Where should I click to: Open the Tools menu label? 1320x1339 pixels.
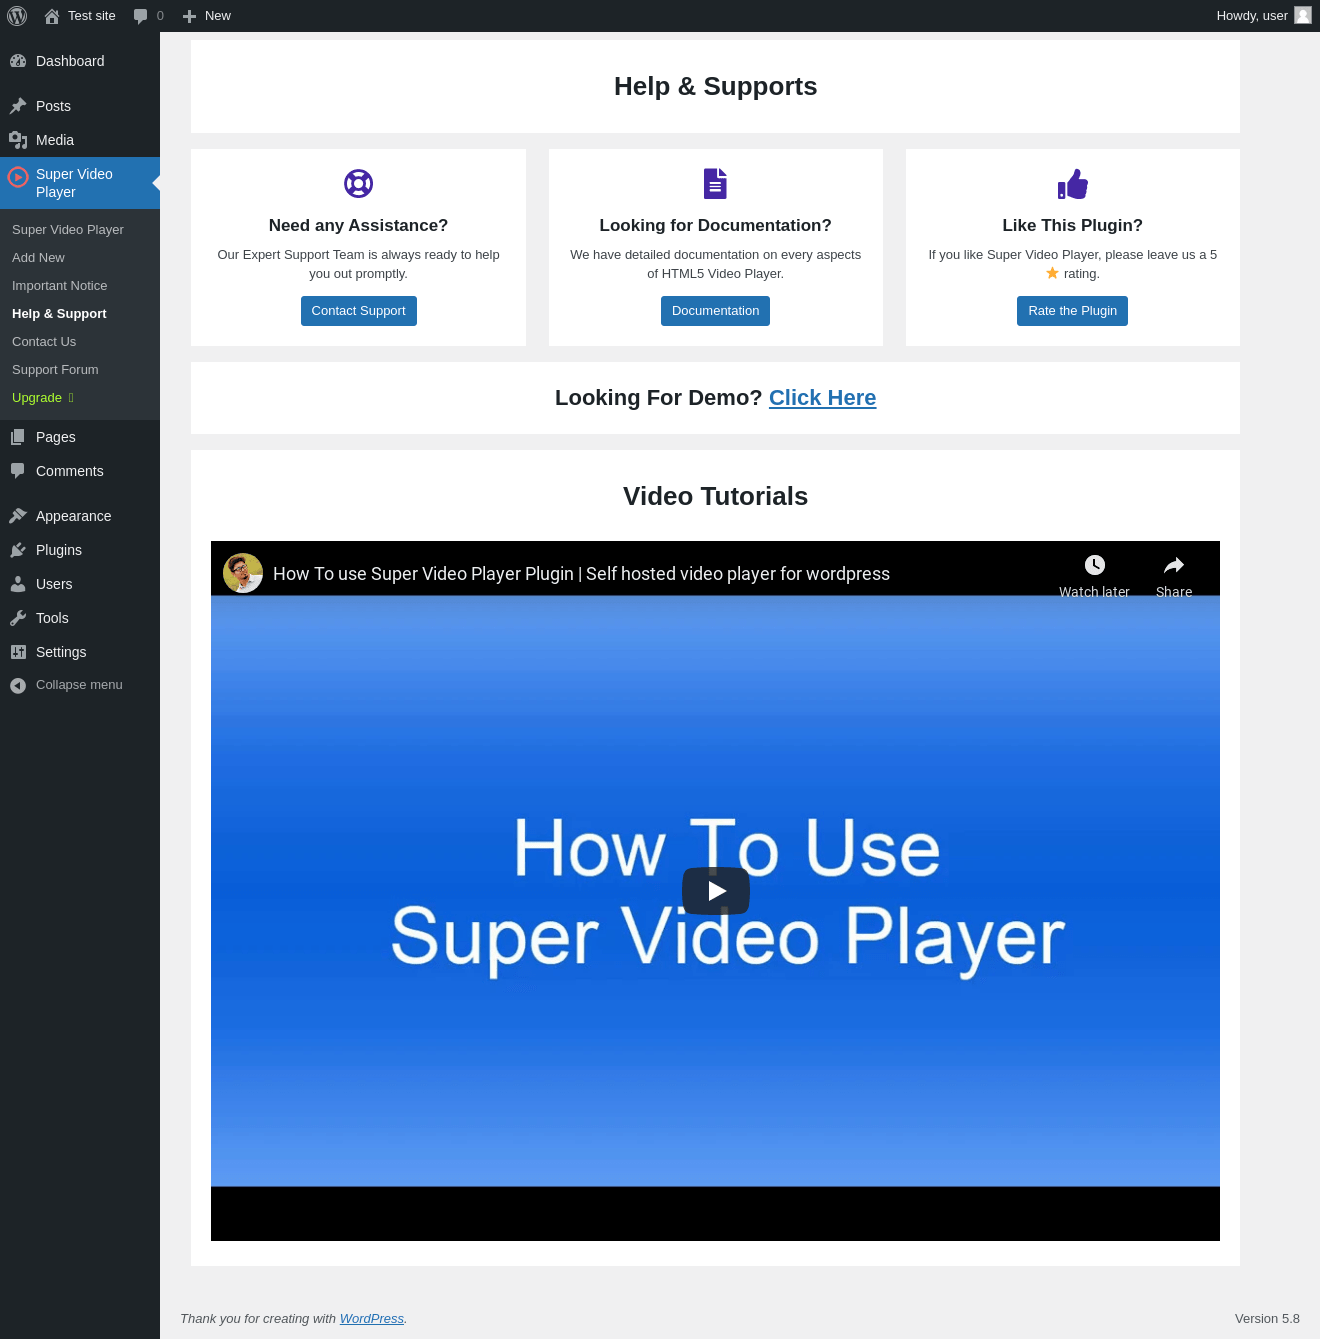52,618
